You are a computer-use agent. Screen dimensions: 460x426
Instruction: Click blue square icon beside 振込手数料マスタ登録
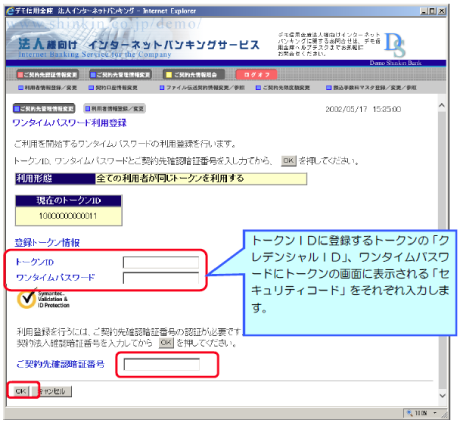tap(329, 88)
